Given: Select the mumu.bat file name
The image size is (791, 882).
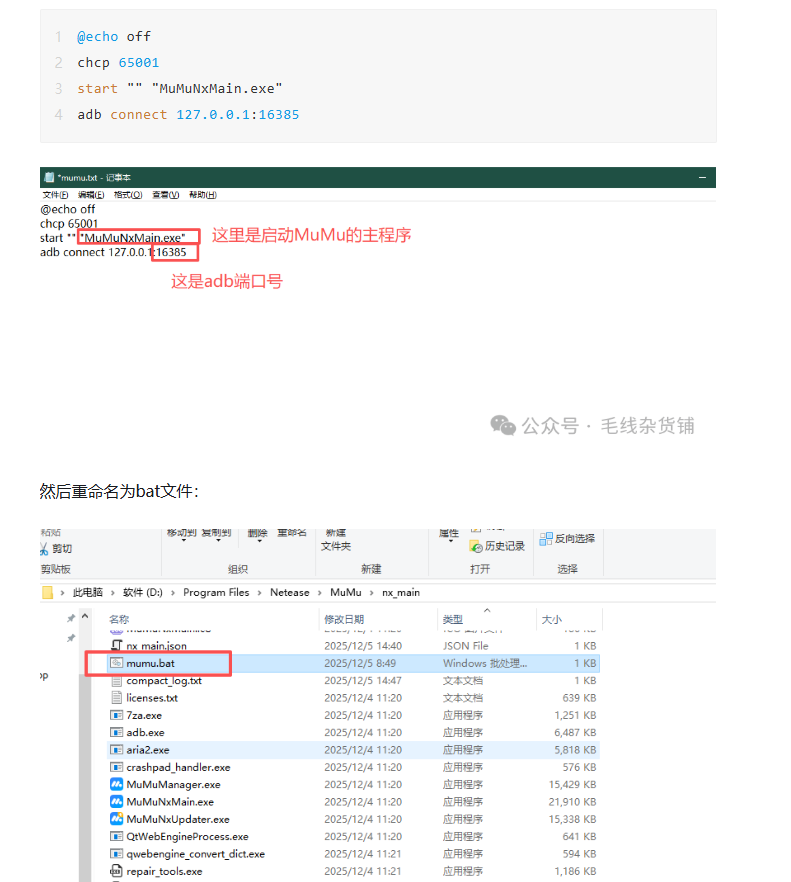Looking at the screenshot, I should [x=150, y=663].
